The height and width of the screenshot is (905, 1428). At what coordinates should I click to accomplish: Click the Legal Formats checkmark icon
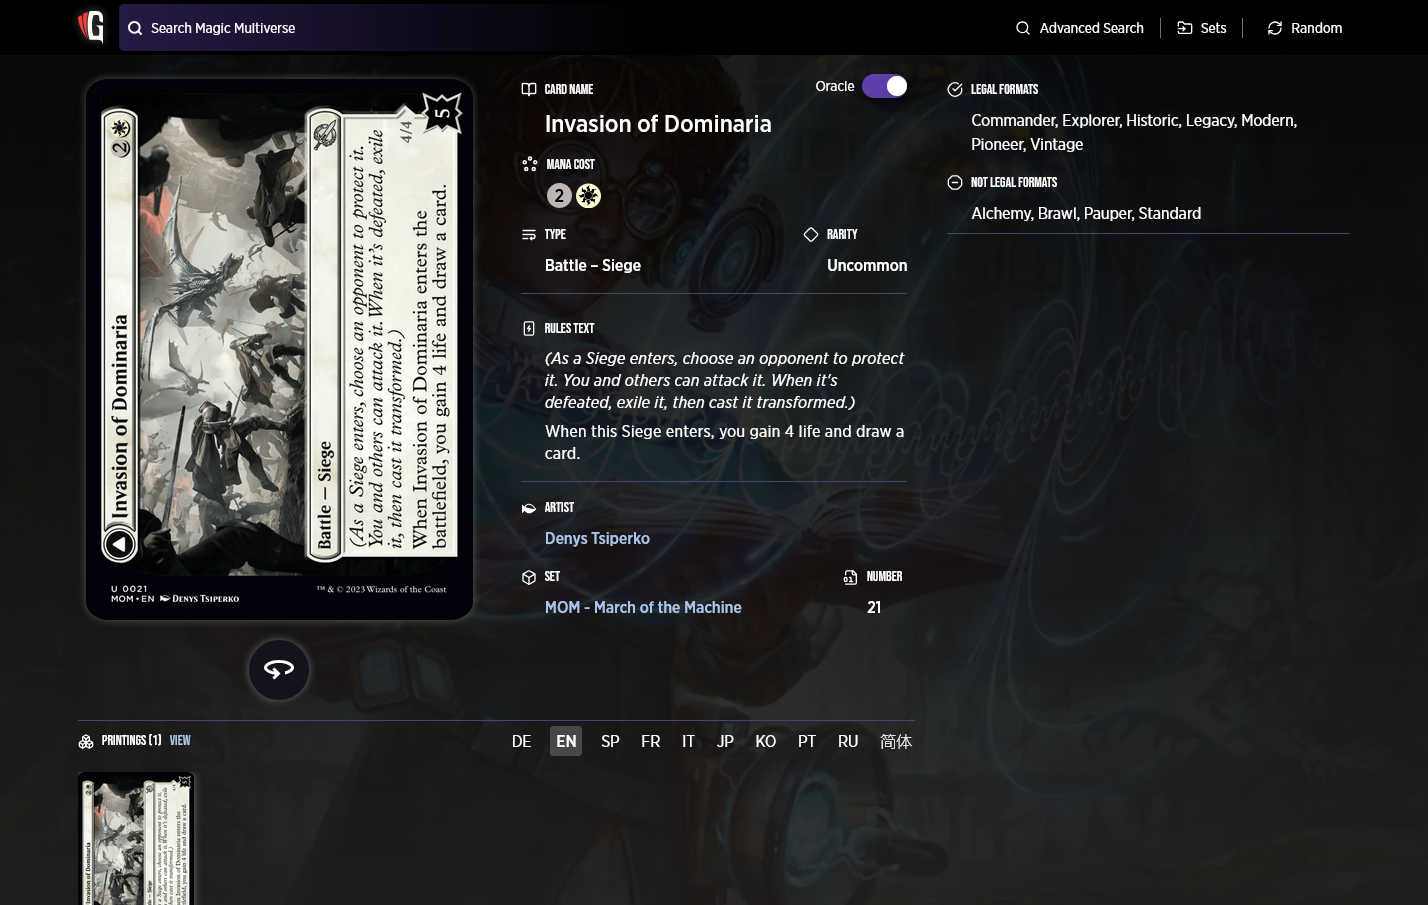(955, 89)
